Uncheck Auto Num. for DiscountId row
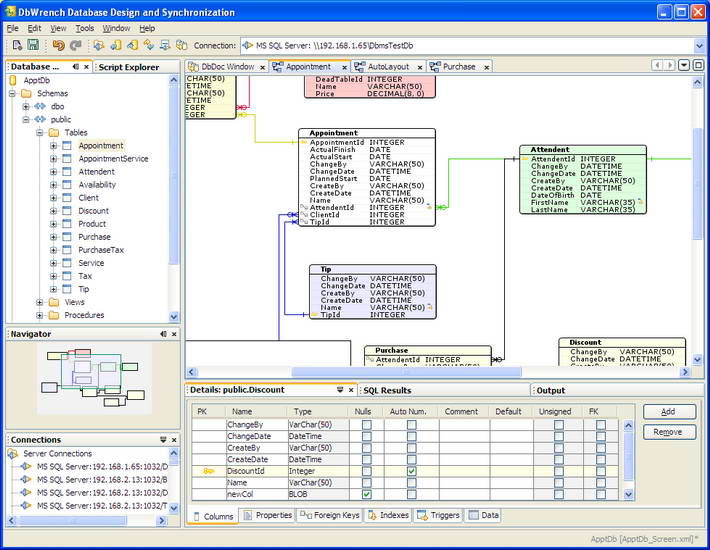Screen dimensions: 710x550 tap(411, 471)
